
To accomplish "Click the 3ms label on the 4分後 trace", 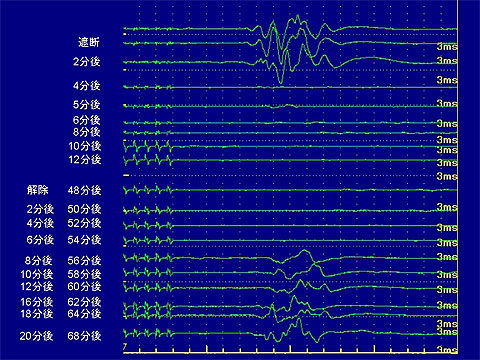I will click(447, 80).
